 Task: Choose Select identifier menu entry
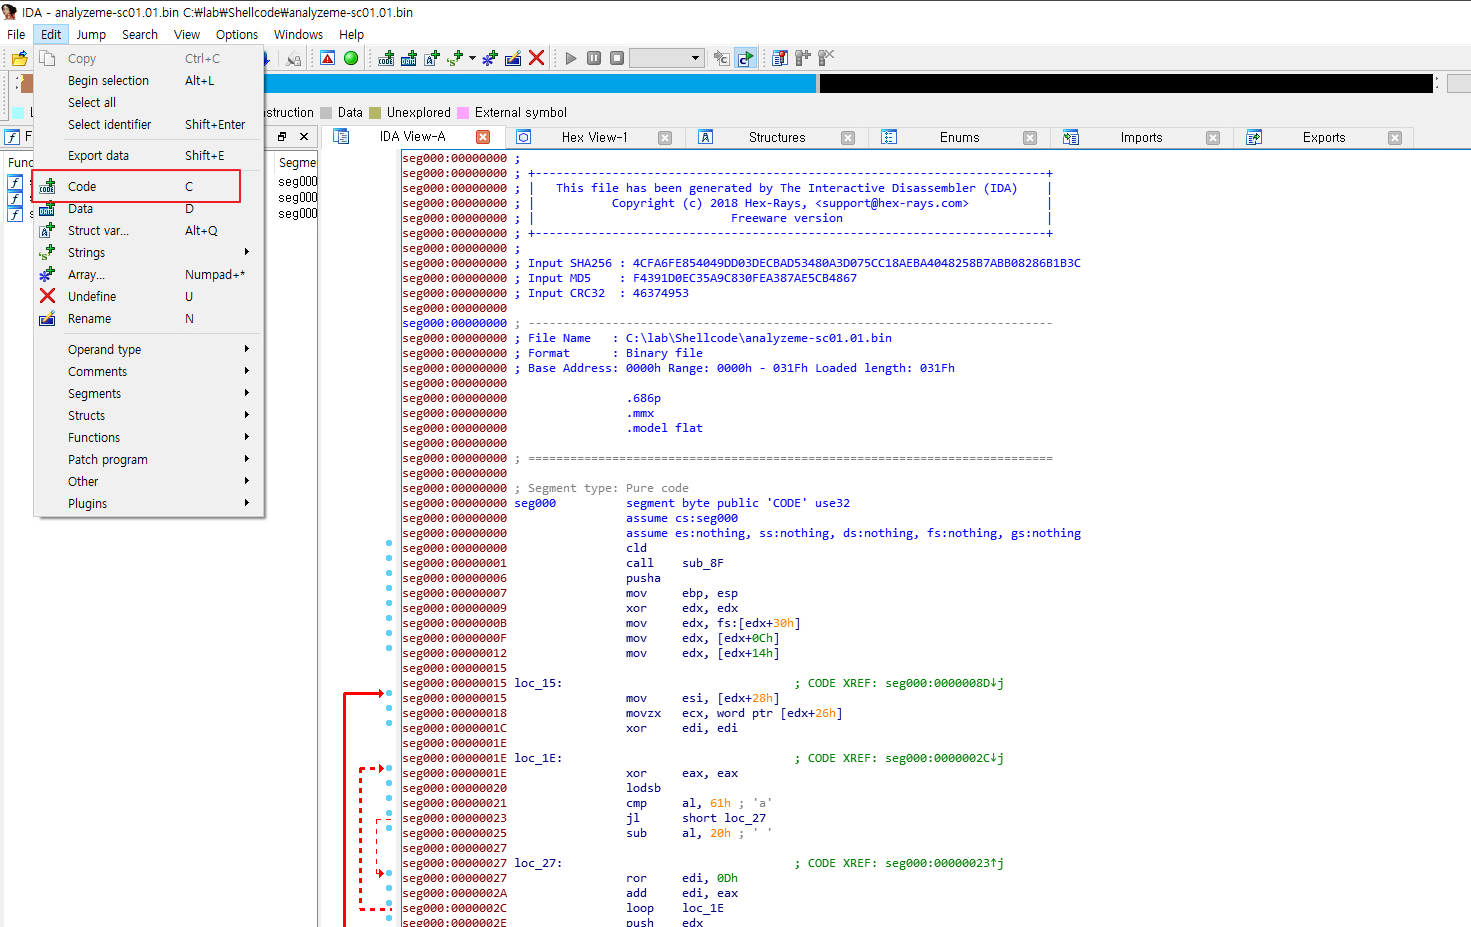(149, 125)
